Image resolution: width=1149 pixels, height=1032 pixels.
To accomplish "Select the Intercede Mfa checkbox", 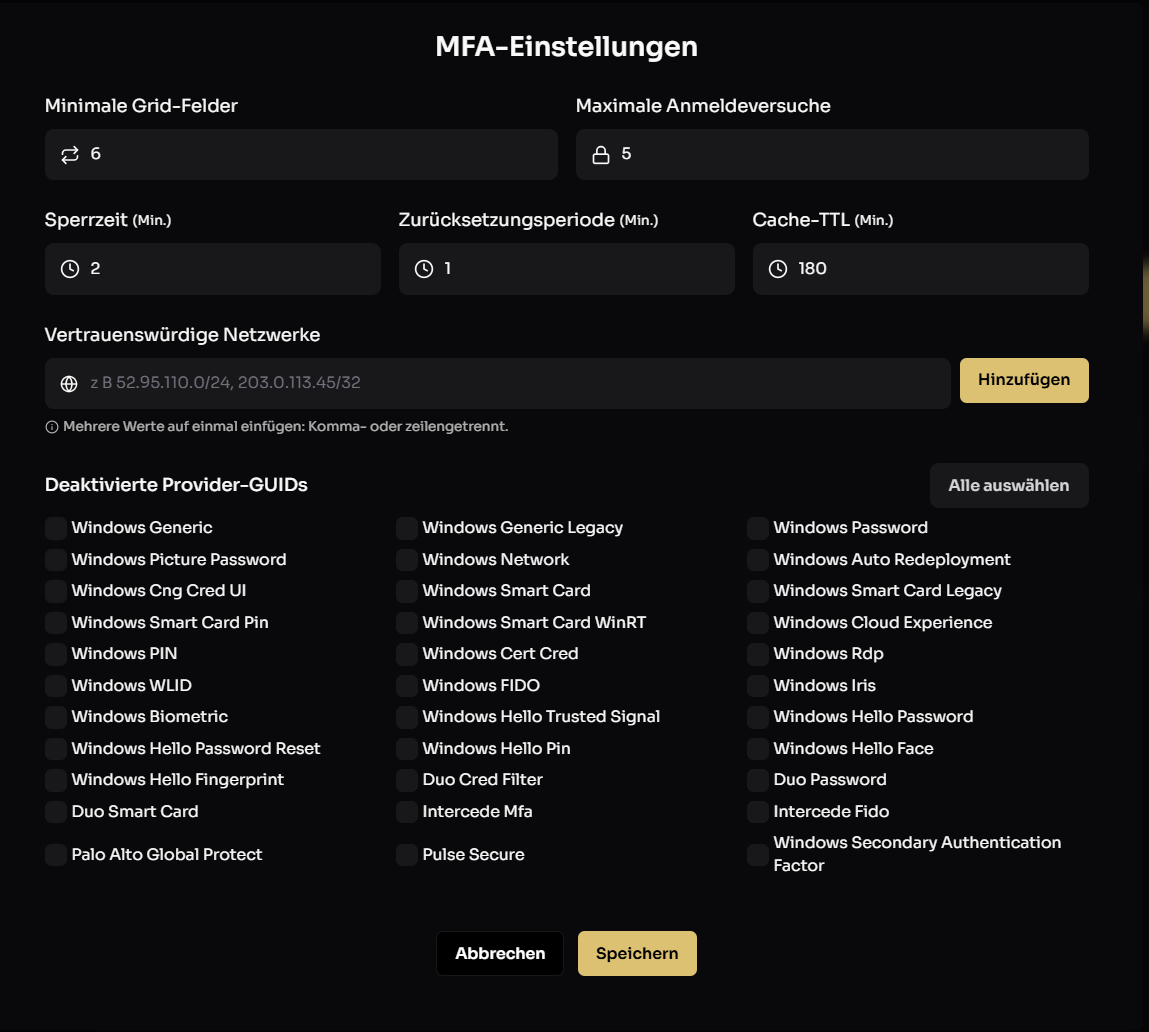I will (x=407, y=811).
